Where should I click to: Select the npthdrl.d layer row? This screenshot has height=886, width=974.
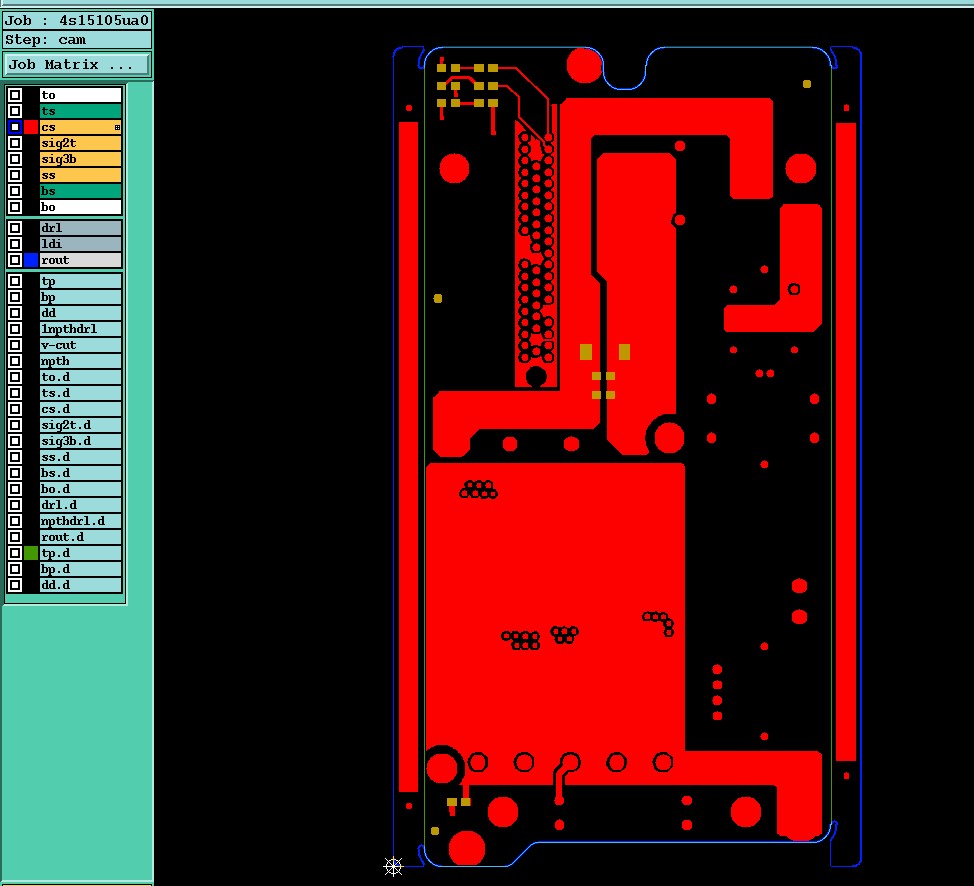pyautogui.click(x=81, y=521)
